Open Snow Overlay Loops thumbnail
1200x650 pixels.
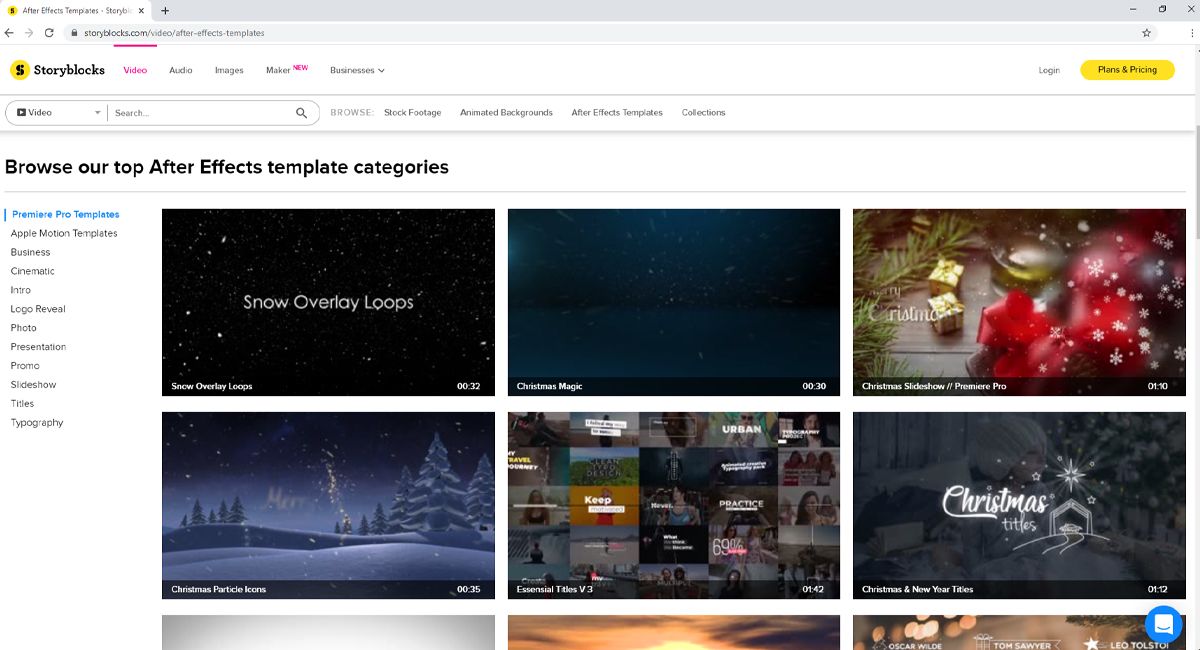pos(328,301)
